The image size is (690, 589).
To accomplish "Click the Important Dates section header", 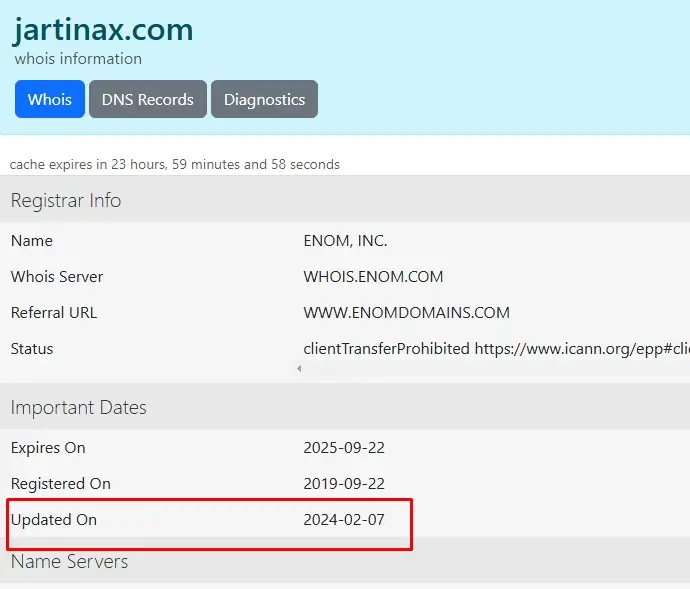I will click(x=78, y=407).
